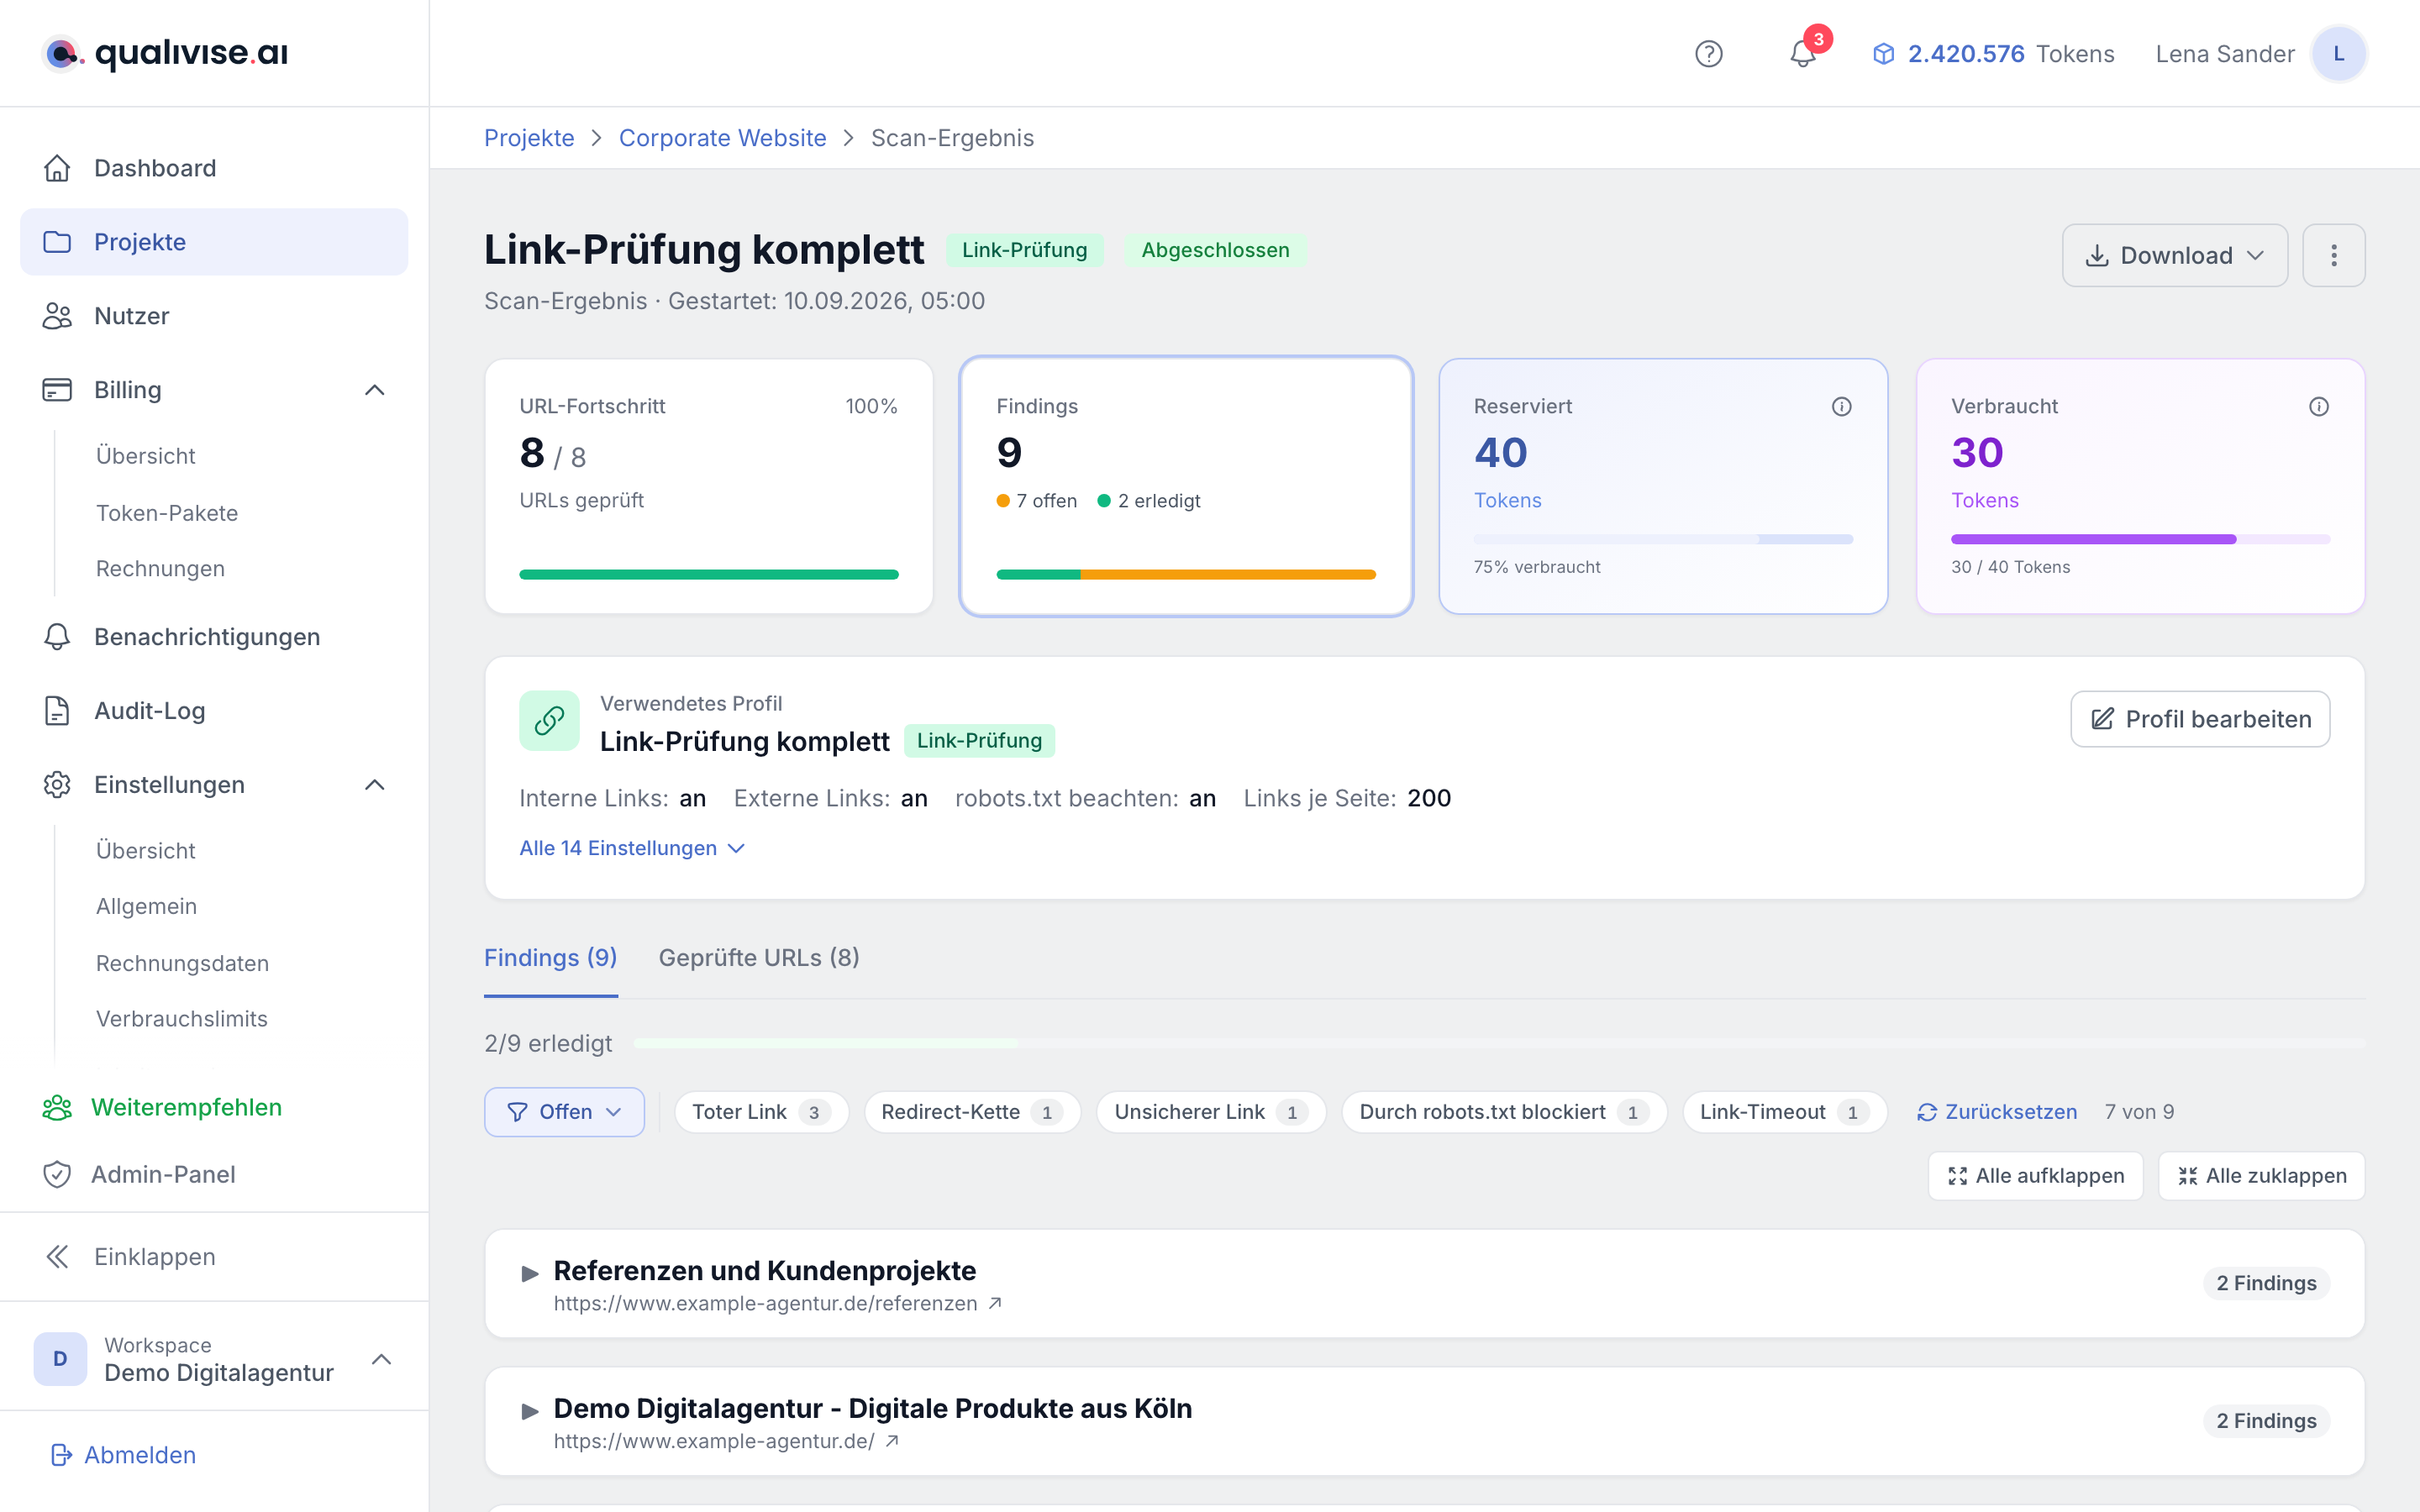This screenshot has width=2420, height=1512.
Task: Click the token cube icon in header
Action: [1883, 54]
